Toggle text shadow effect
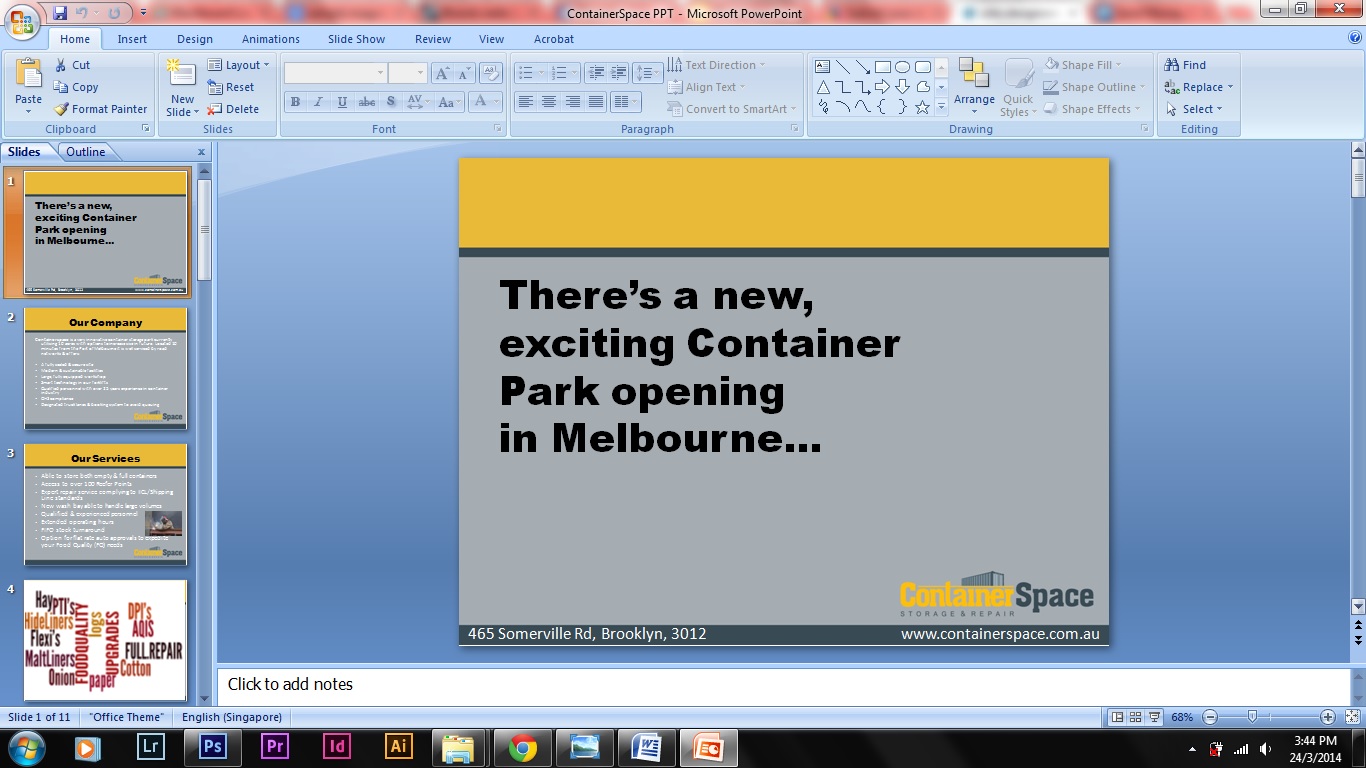 pos(391,102)
